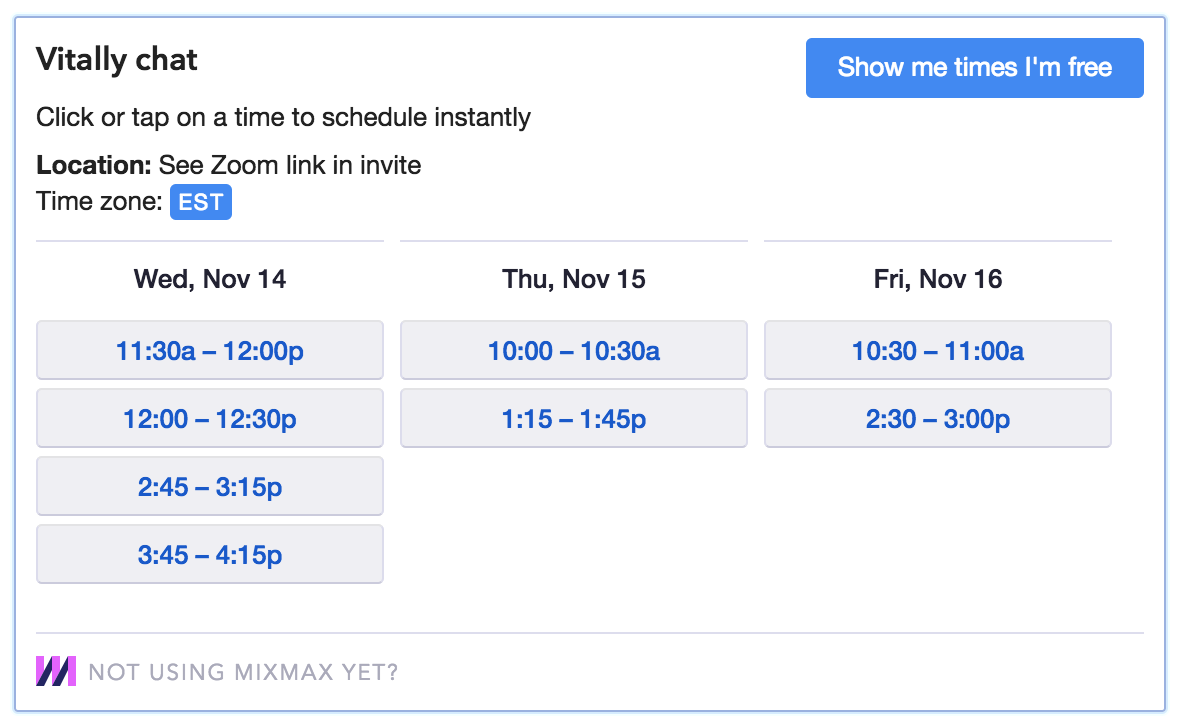Click the "Vitally chat" meeting title

[x=117, y=60]
